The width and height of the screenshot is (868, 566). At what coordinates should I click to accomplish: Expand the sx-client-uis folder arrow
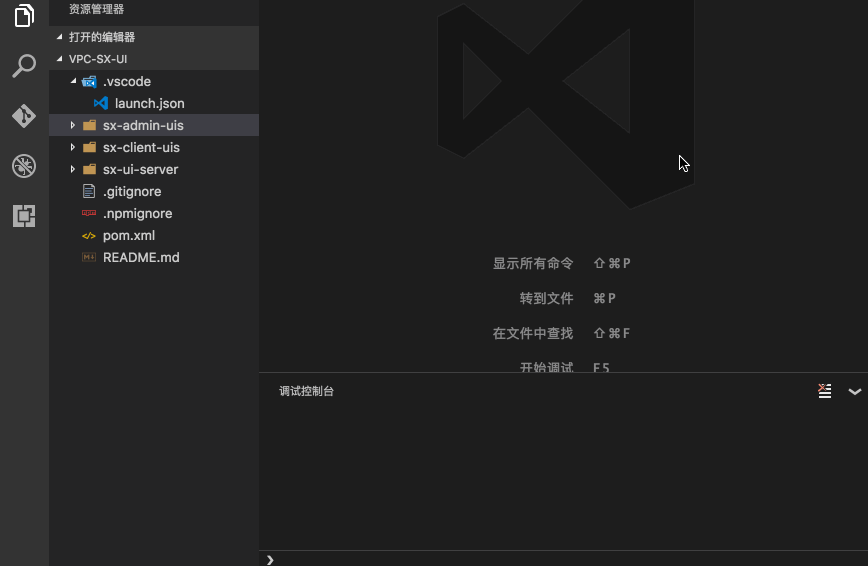click(73, 147)
